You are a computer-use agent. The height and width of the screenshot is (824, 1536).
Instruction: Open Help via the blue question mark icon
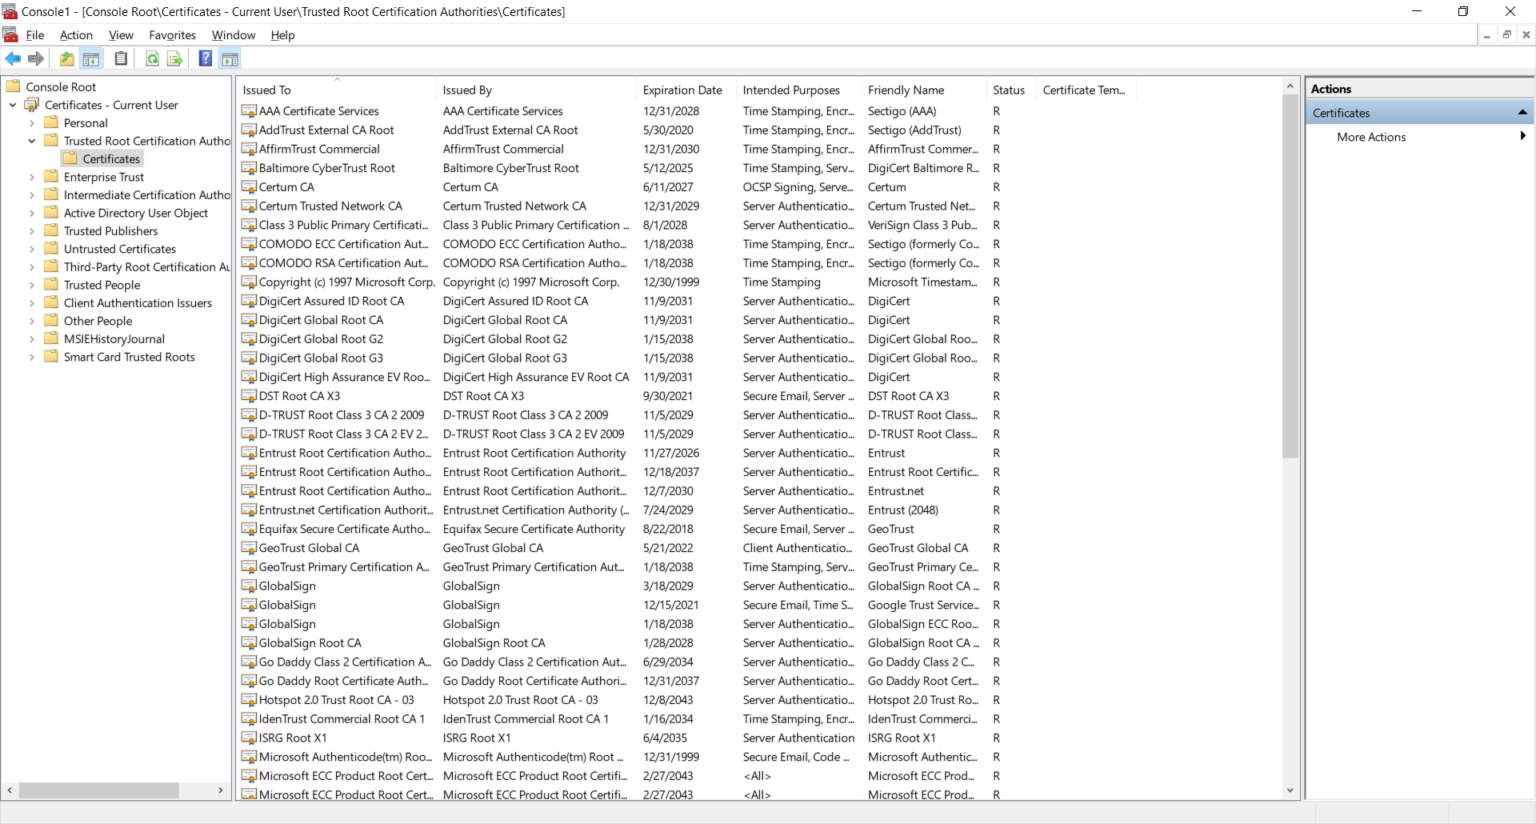pos(205,59)
